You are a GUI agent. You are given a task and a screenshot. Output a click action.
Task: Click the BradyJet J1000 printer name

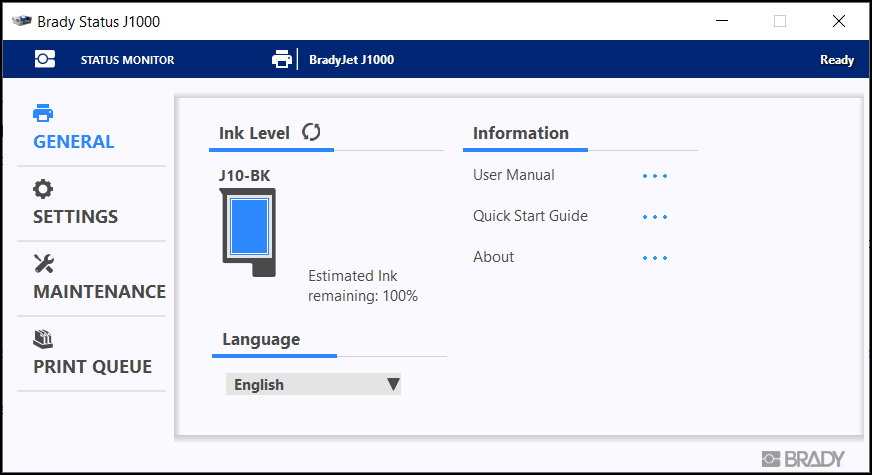pyautogui.click(x=351, y=60)
